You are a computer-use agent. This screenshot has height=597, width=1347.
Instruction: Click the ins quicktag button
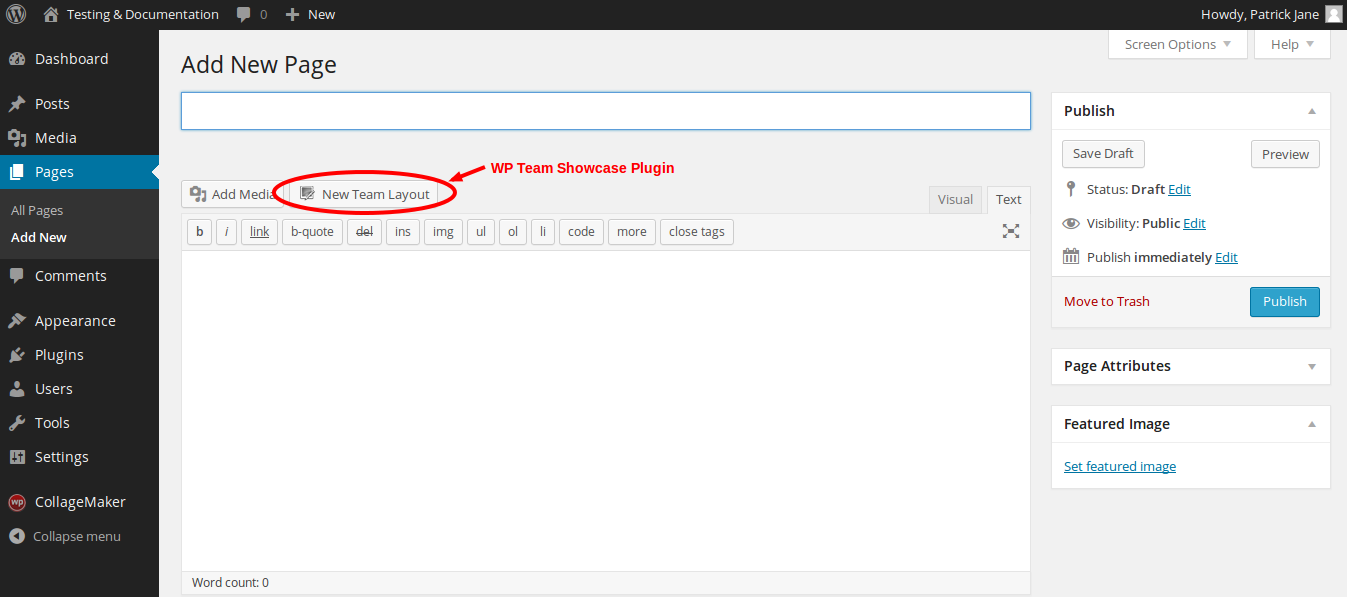tap(403, 232)
